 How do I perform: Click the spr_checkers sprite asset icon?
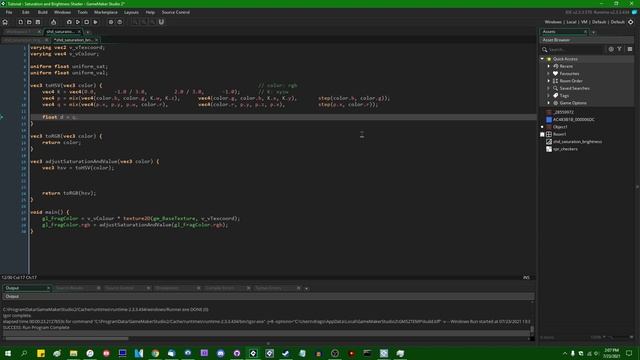coord(549,149)
